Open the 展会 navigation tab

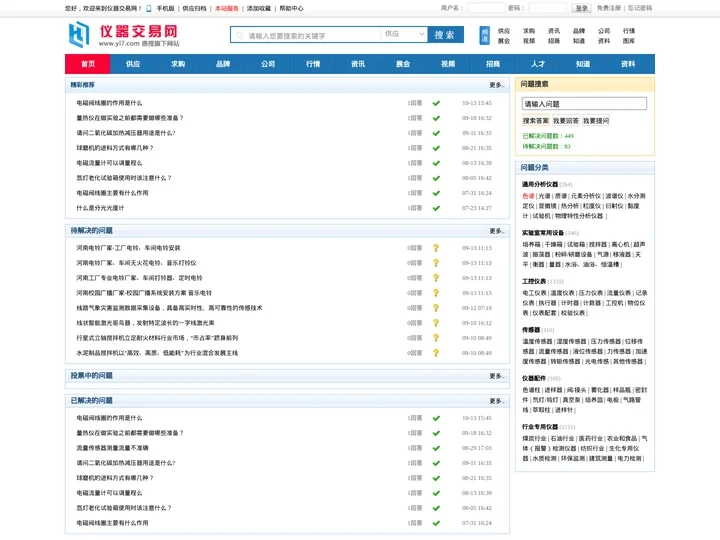403,64
